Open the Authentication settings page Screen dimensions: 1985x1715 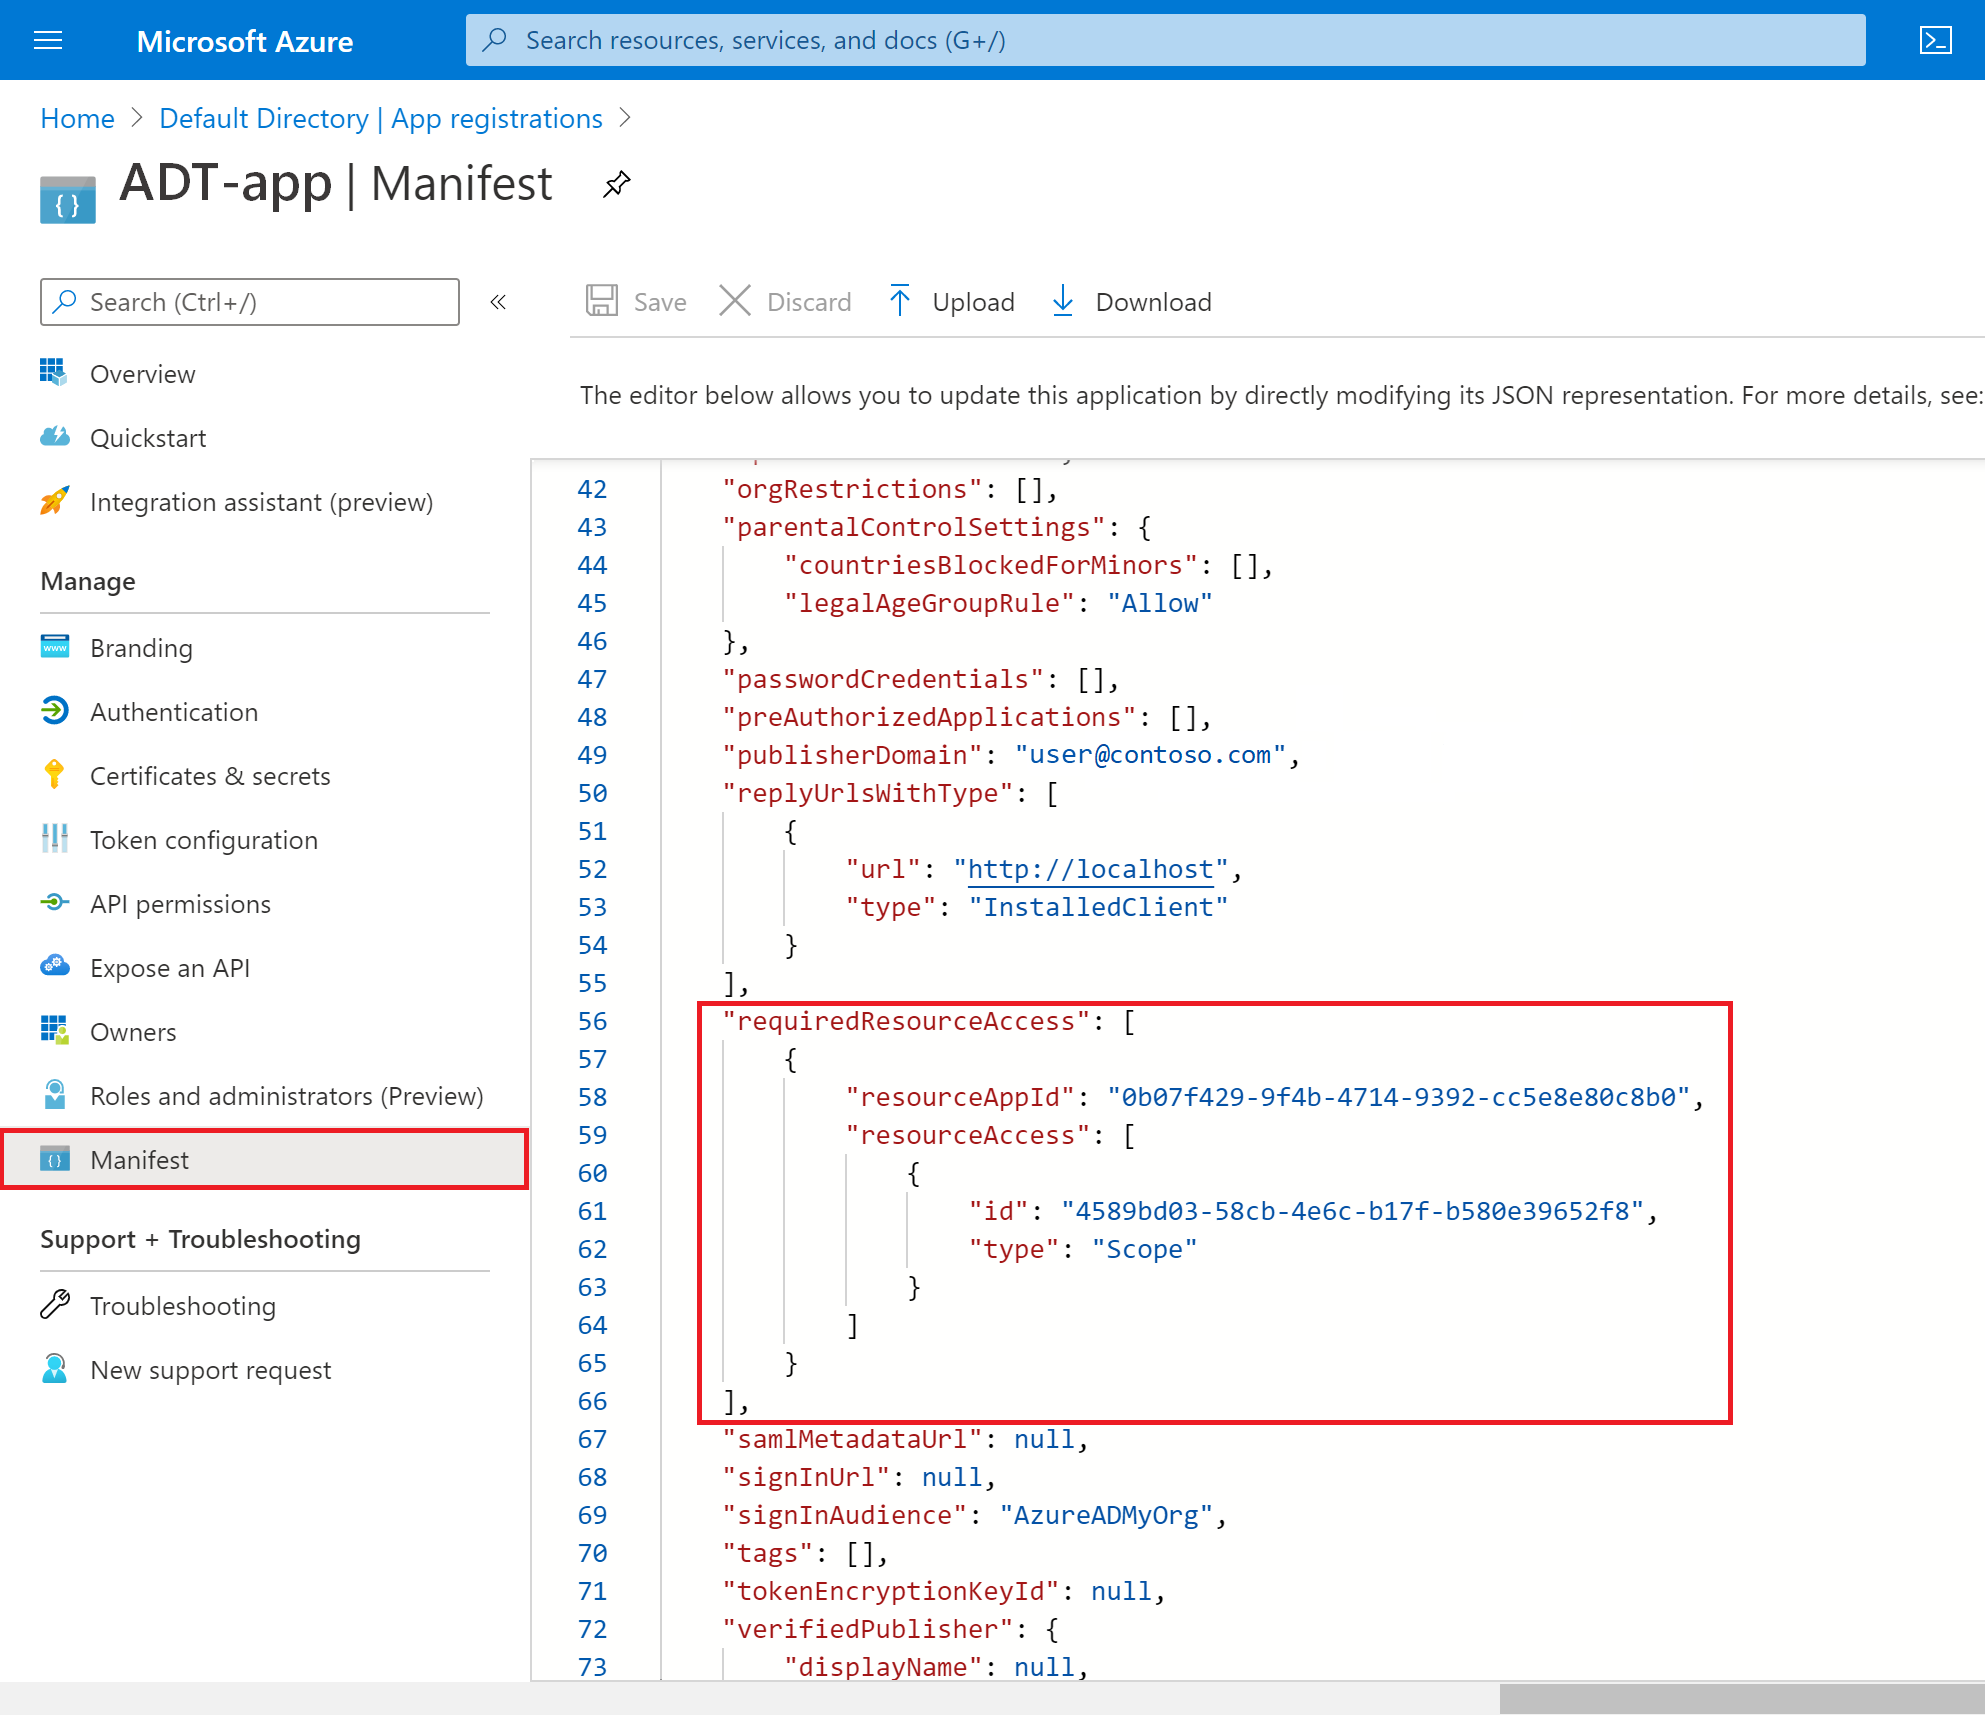[x=174, y=711]
